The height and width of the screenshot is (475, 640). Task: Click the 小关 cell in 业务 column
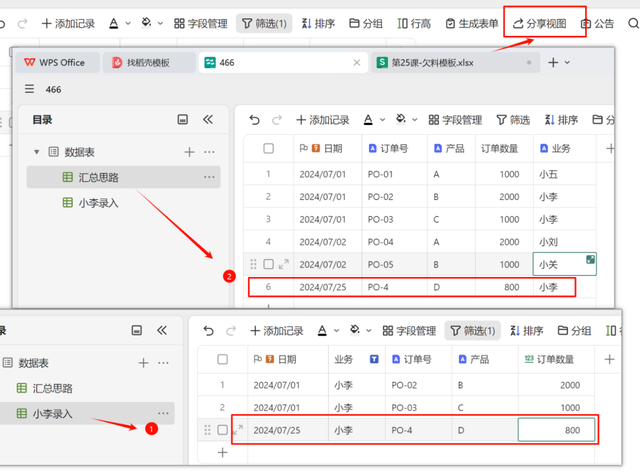[x=564, y=264]
